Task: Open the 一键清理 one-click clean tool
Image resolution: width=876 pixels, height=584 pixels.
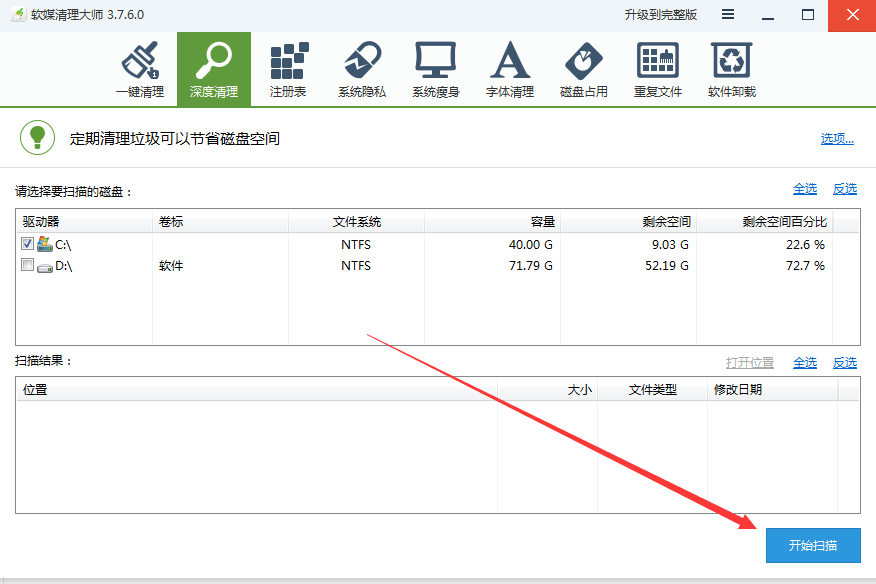Action: click(x=140, y=69)
